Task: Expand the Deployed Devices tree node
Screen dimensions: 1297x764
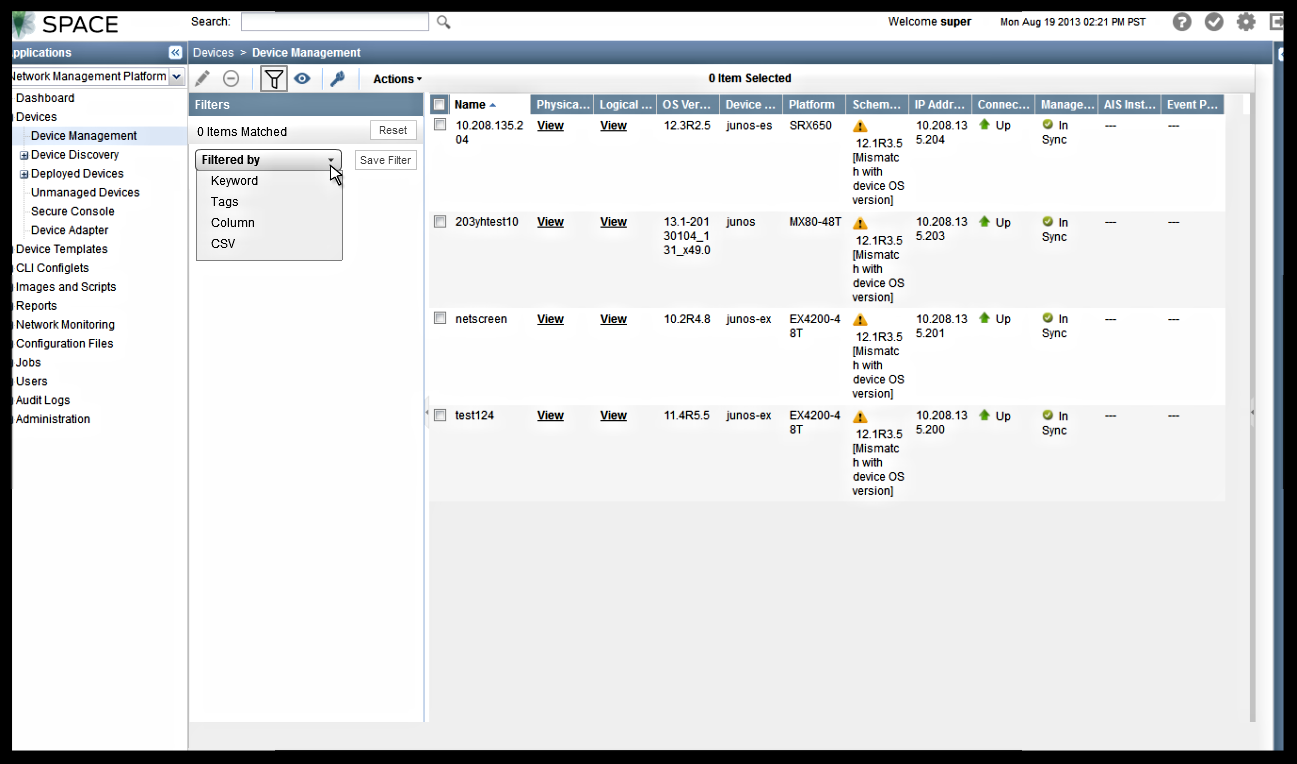Action: (x=24, y=174)
